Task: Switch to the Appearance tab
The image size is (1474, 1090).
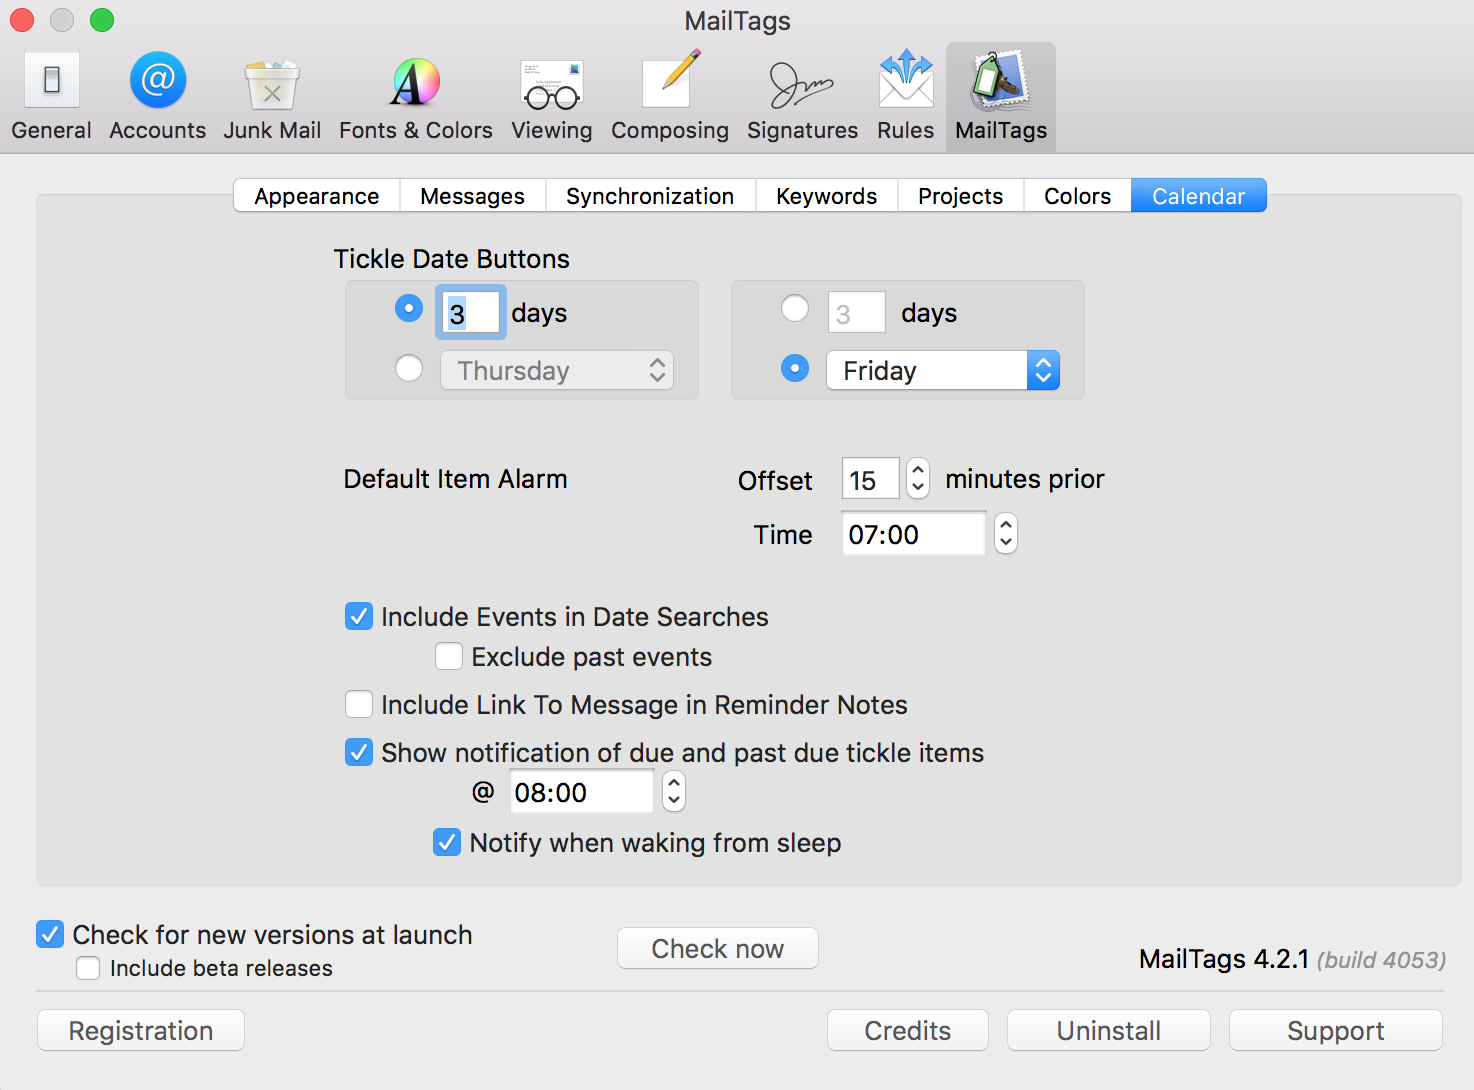Action: [317, 196]
